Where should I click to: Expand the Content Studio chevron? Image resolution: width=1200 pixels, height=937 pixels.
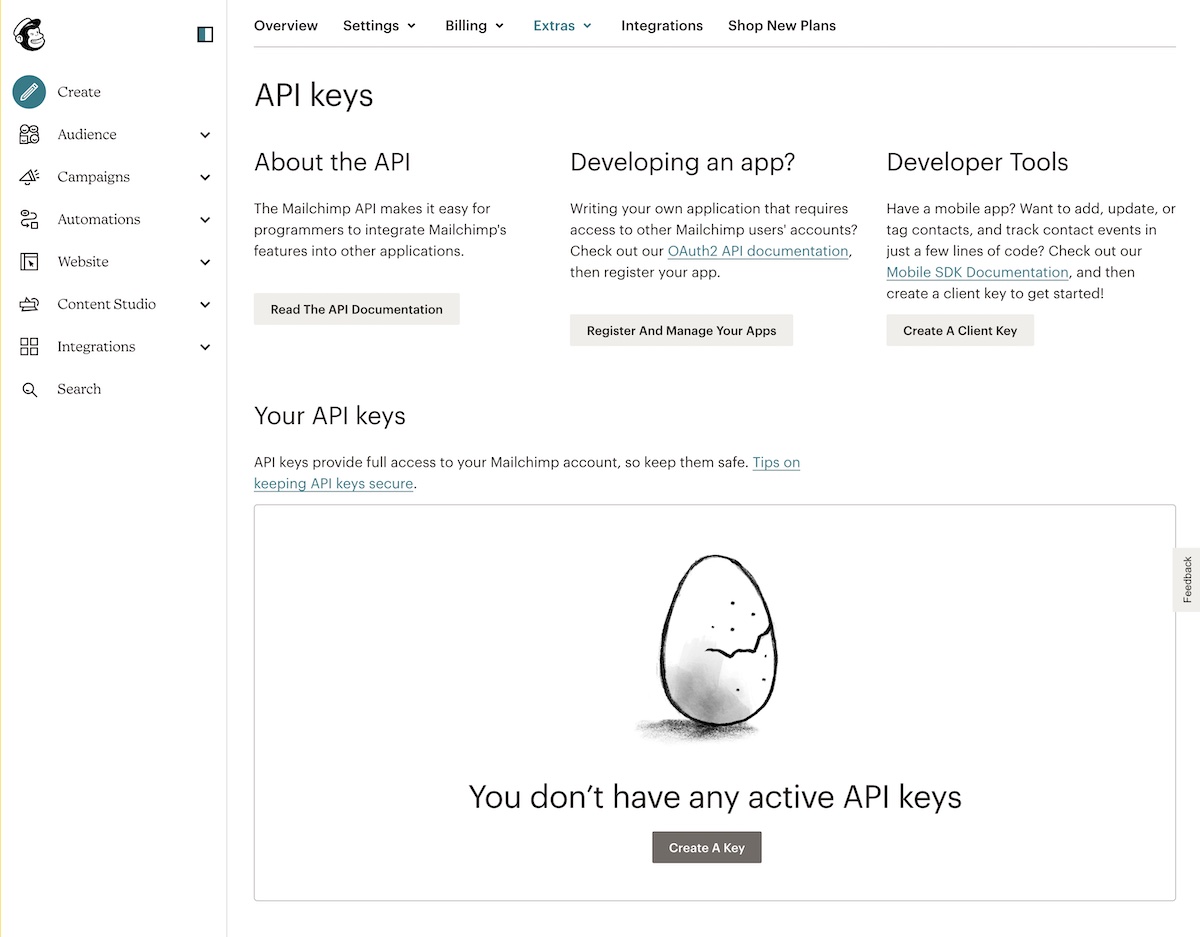205,305
